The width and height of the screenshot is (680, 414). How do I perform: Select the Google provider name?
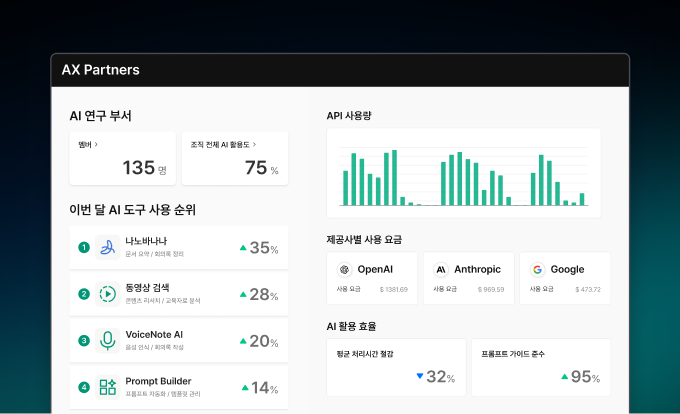click(567, 269)
